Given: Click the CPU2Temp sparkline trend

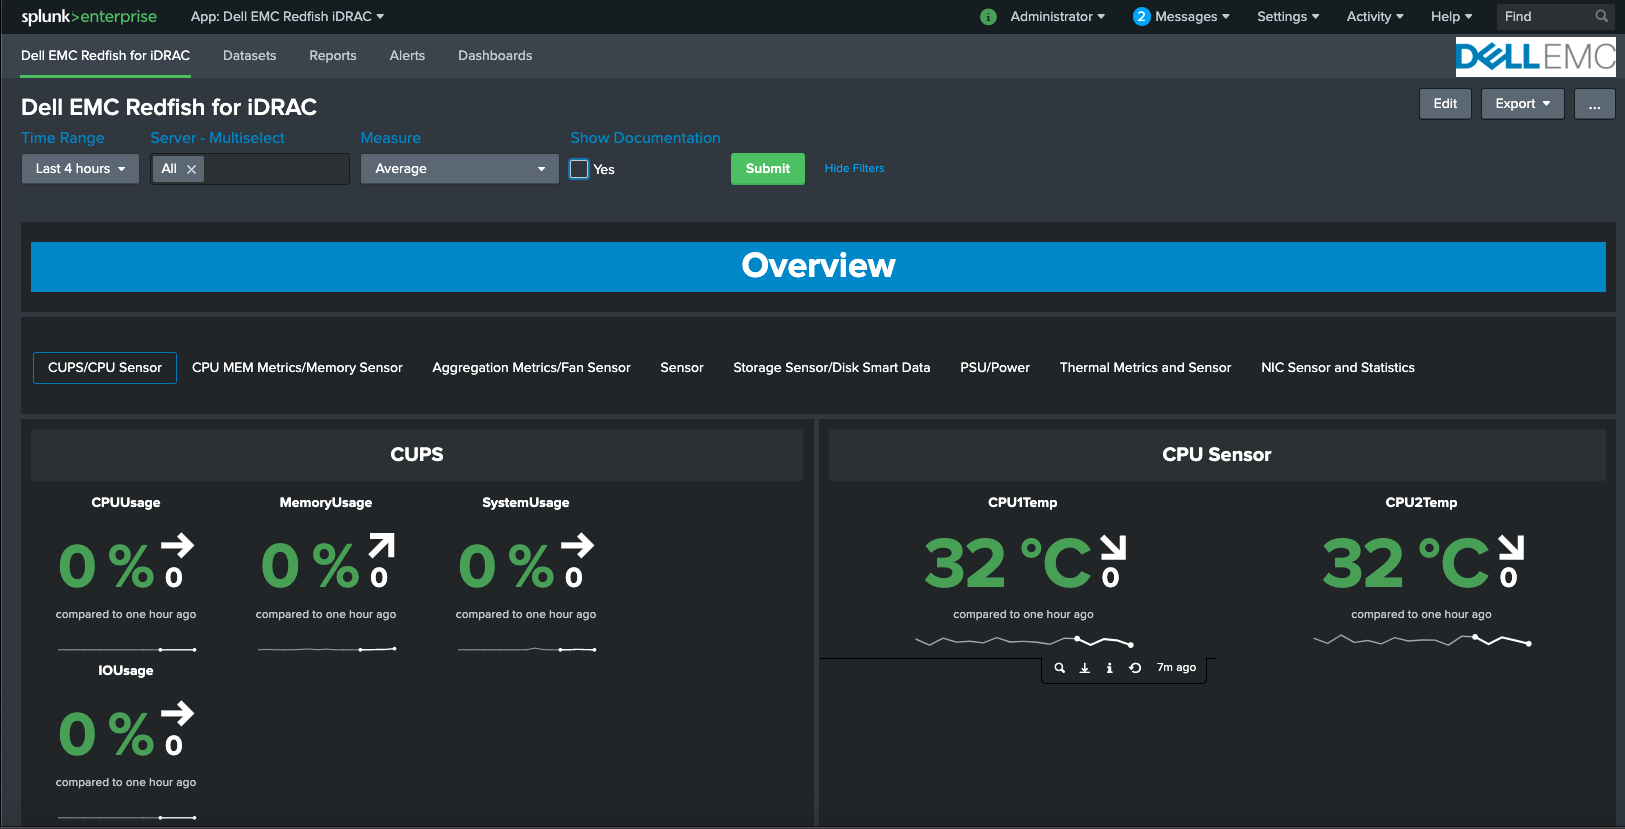Looking at the screenshot, I should [1421, 641].
